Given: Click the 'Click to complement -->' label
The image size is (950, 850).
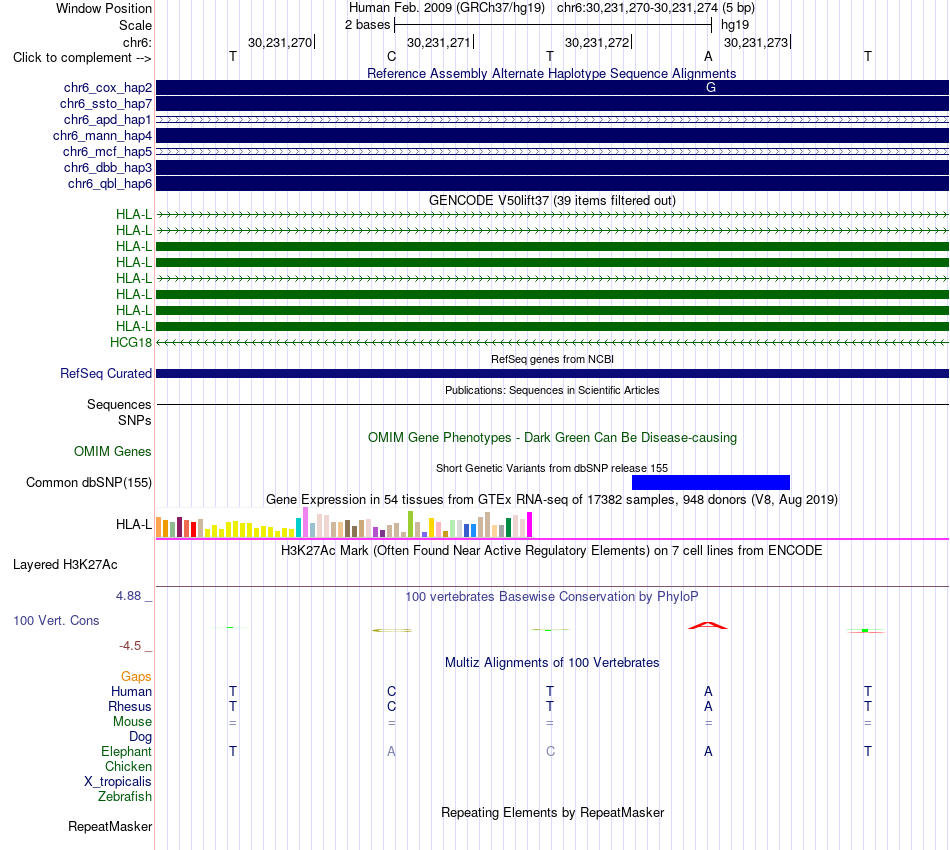Looking at the screenshot, I should pos(82,58).
